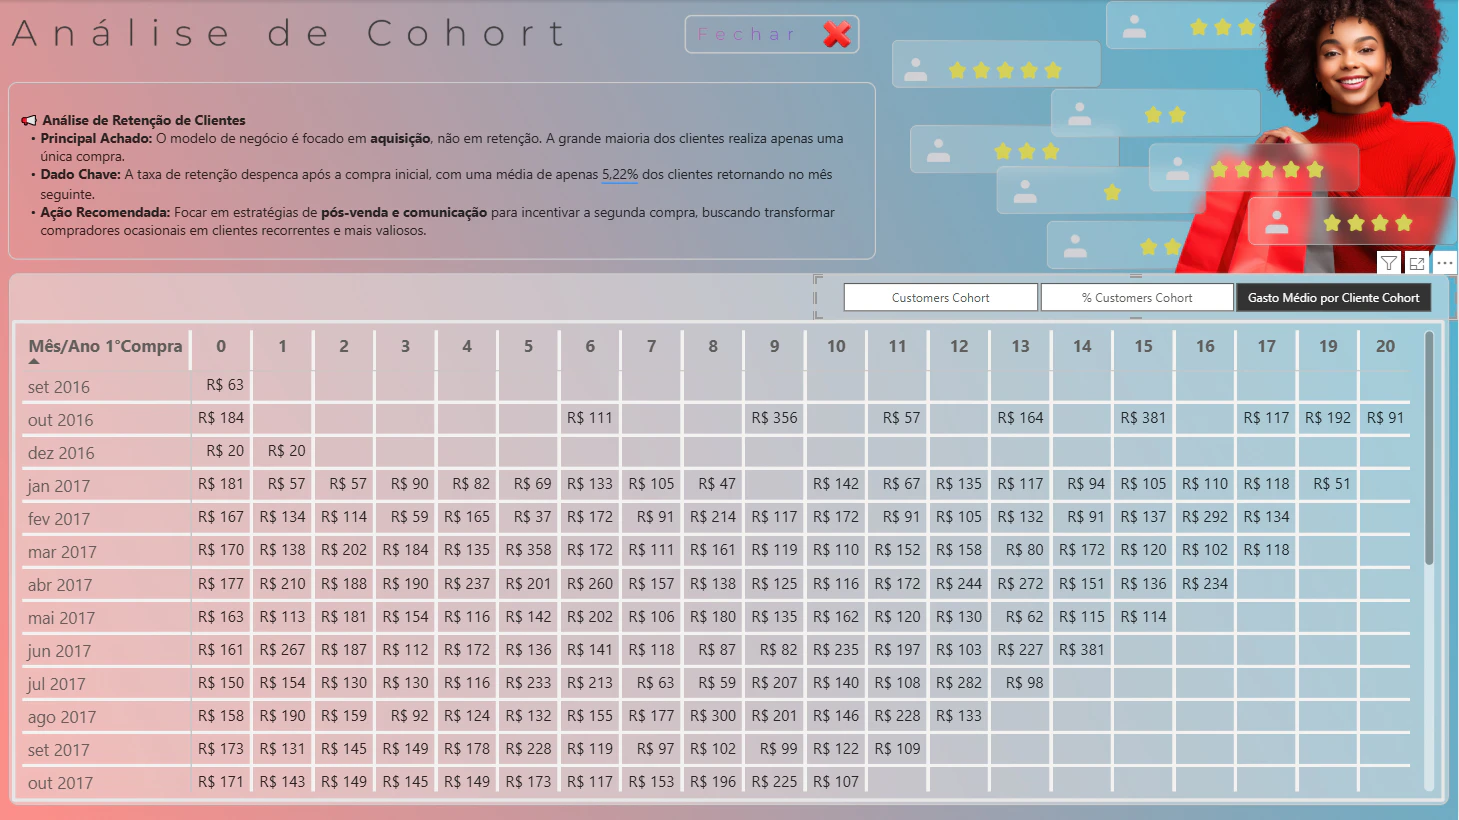Click column header 10

coord(836,347)
